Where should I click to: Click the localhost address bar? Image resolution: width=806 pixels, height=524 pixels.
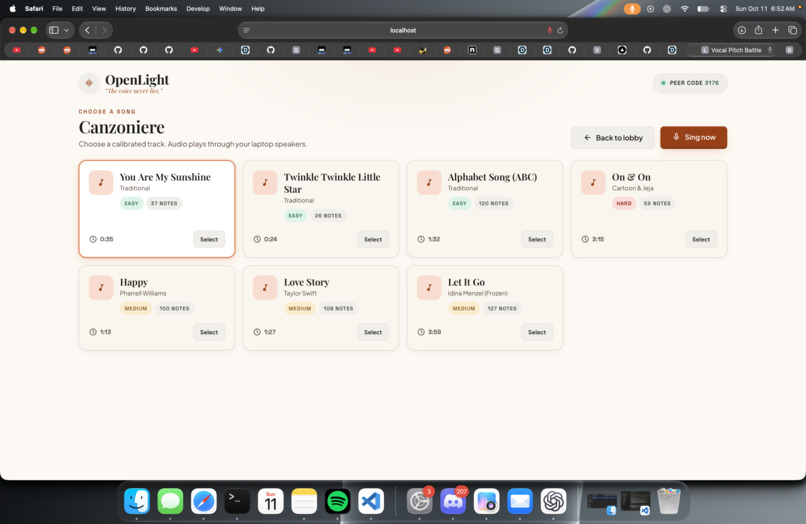click(x=402, y=30)
